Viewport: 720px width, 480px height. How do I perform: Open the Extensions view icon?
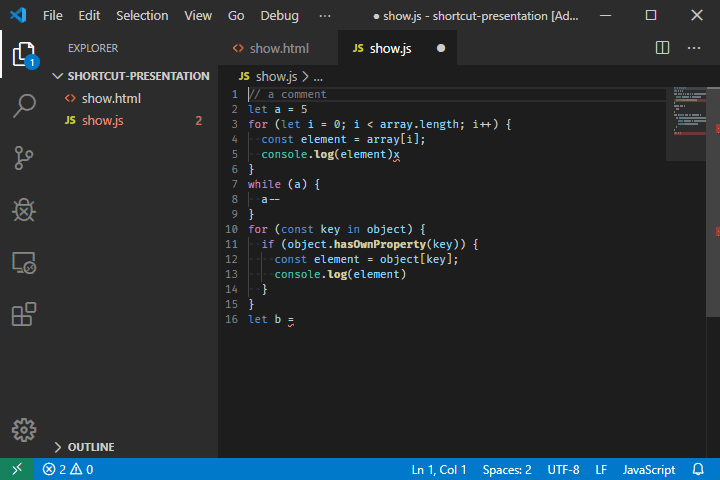(x=24, y=315)
